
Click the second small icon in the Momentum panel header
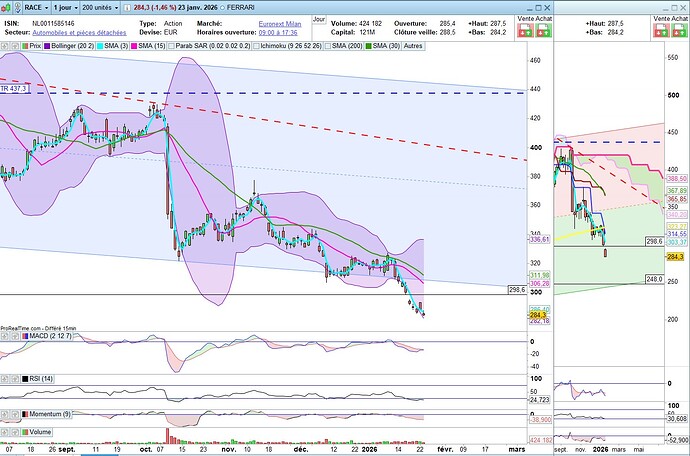pos(15,414)
